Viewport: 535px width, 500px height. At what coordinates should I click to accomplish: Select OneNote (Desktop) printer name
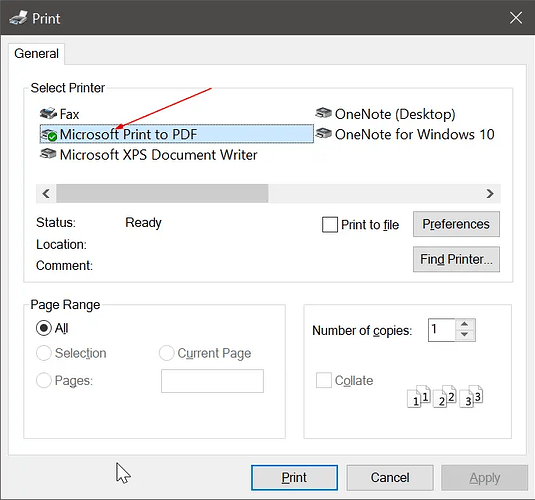coord(395,114)
